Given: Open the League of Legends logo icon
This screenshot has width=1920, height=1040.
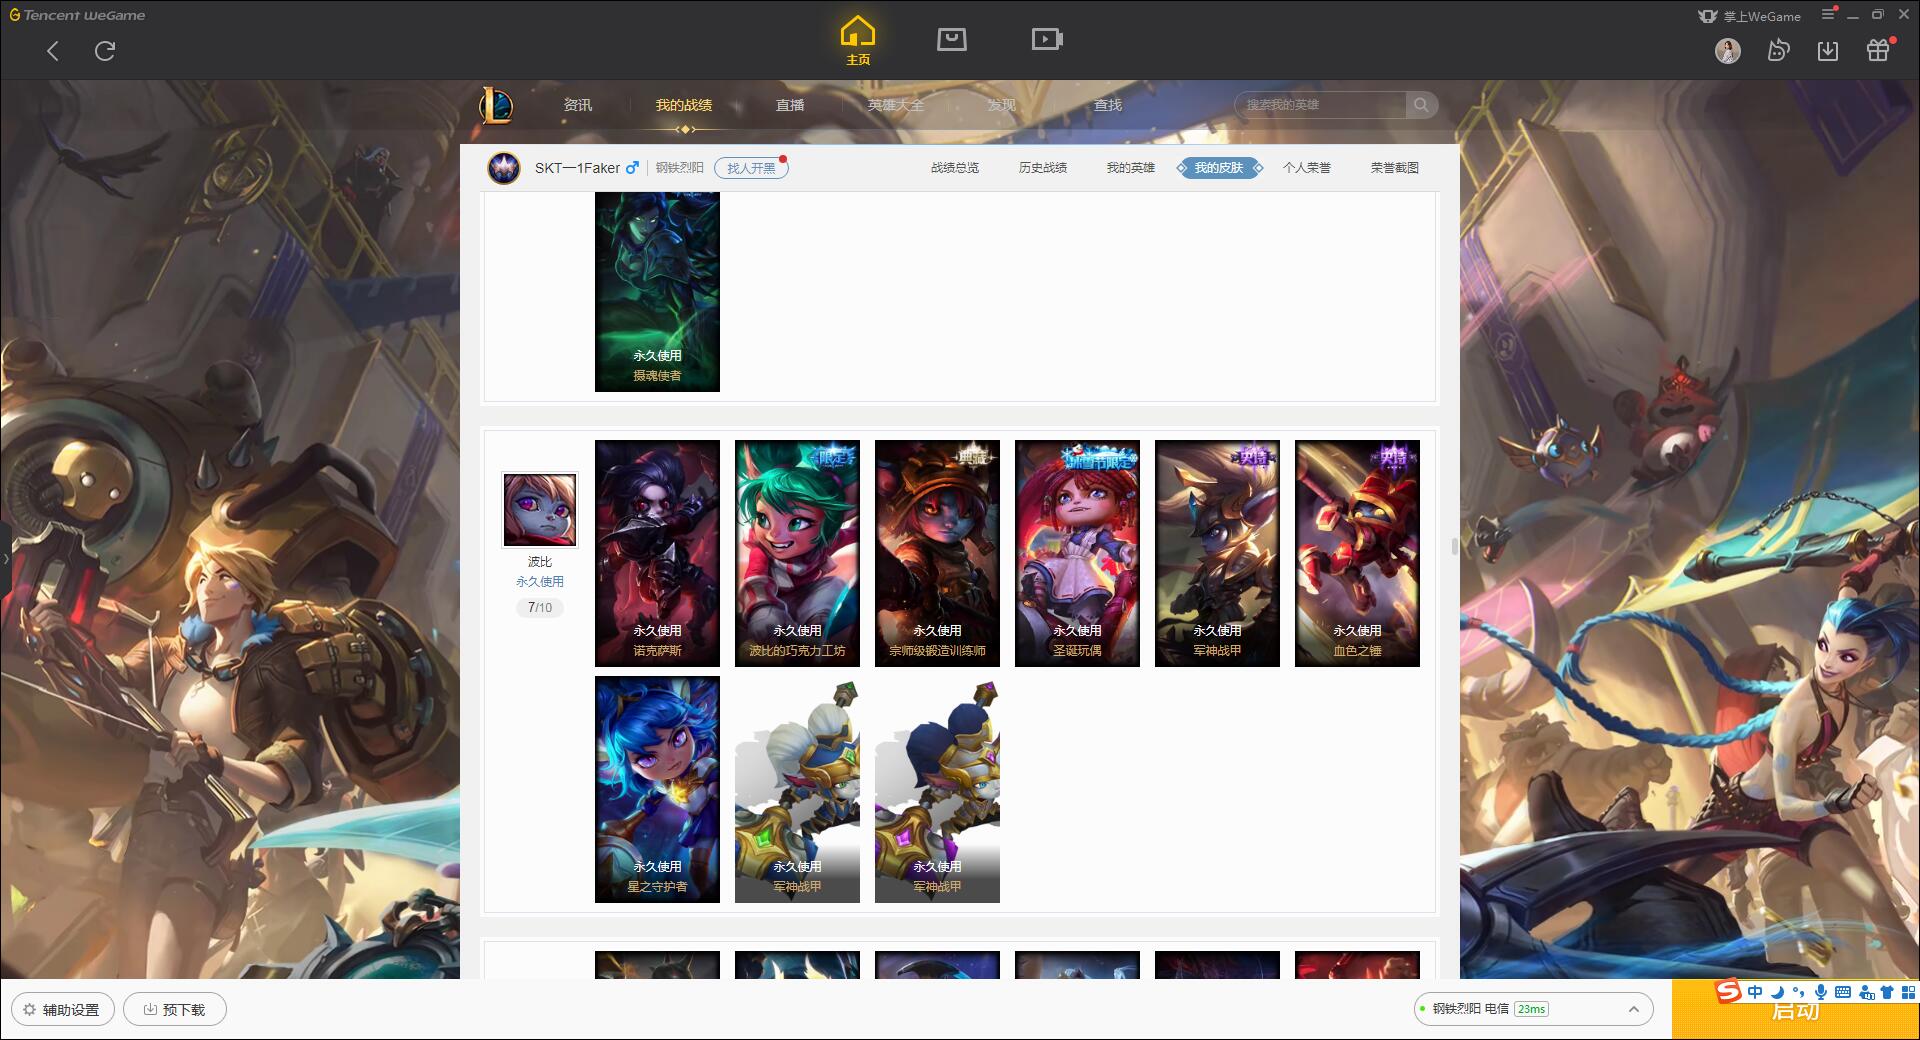Looking at the screenshot, I should pos(496,104).
